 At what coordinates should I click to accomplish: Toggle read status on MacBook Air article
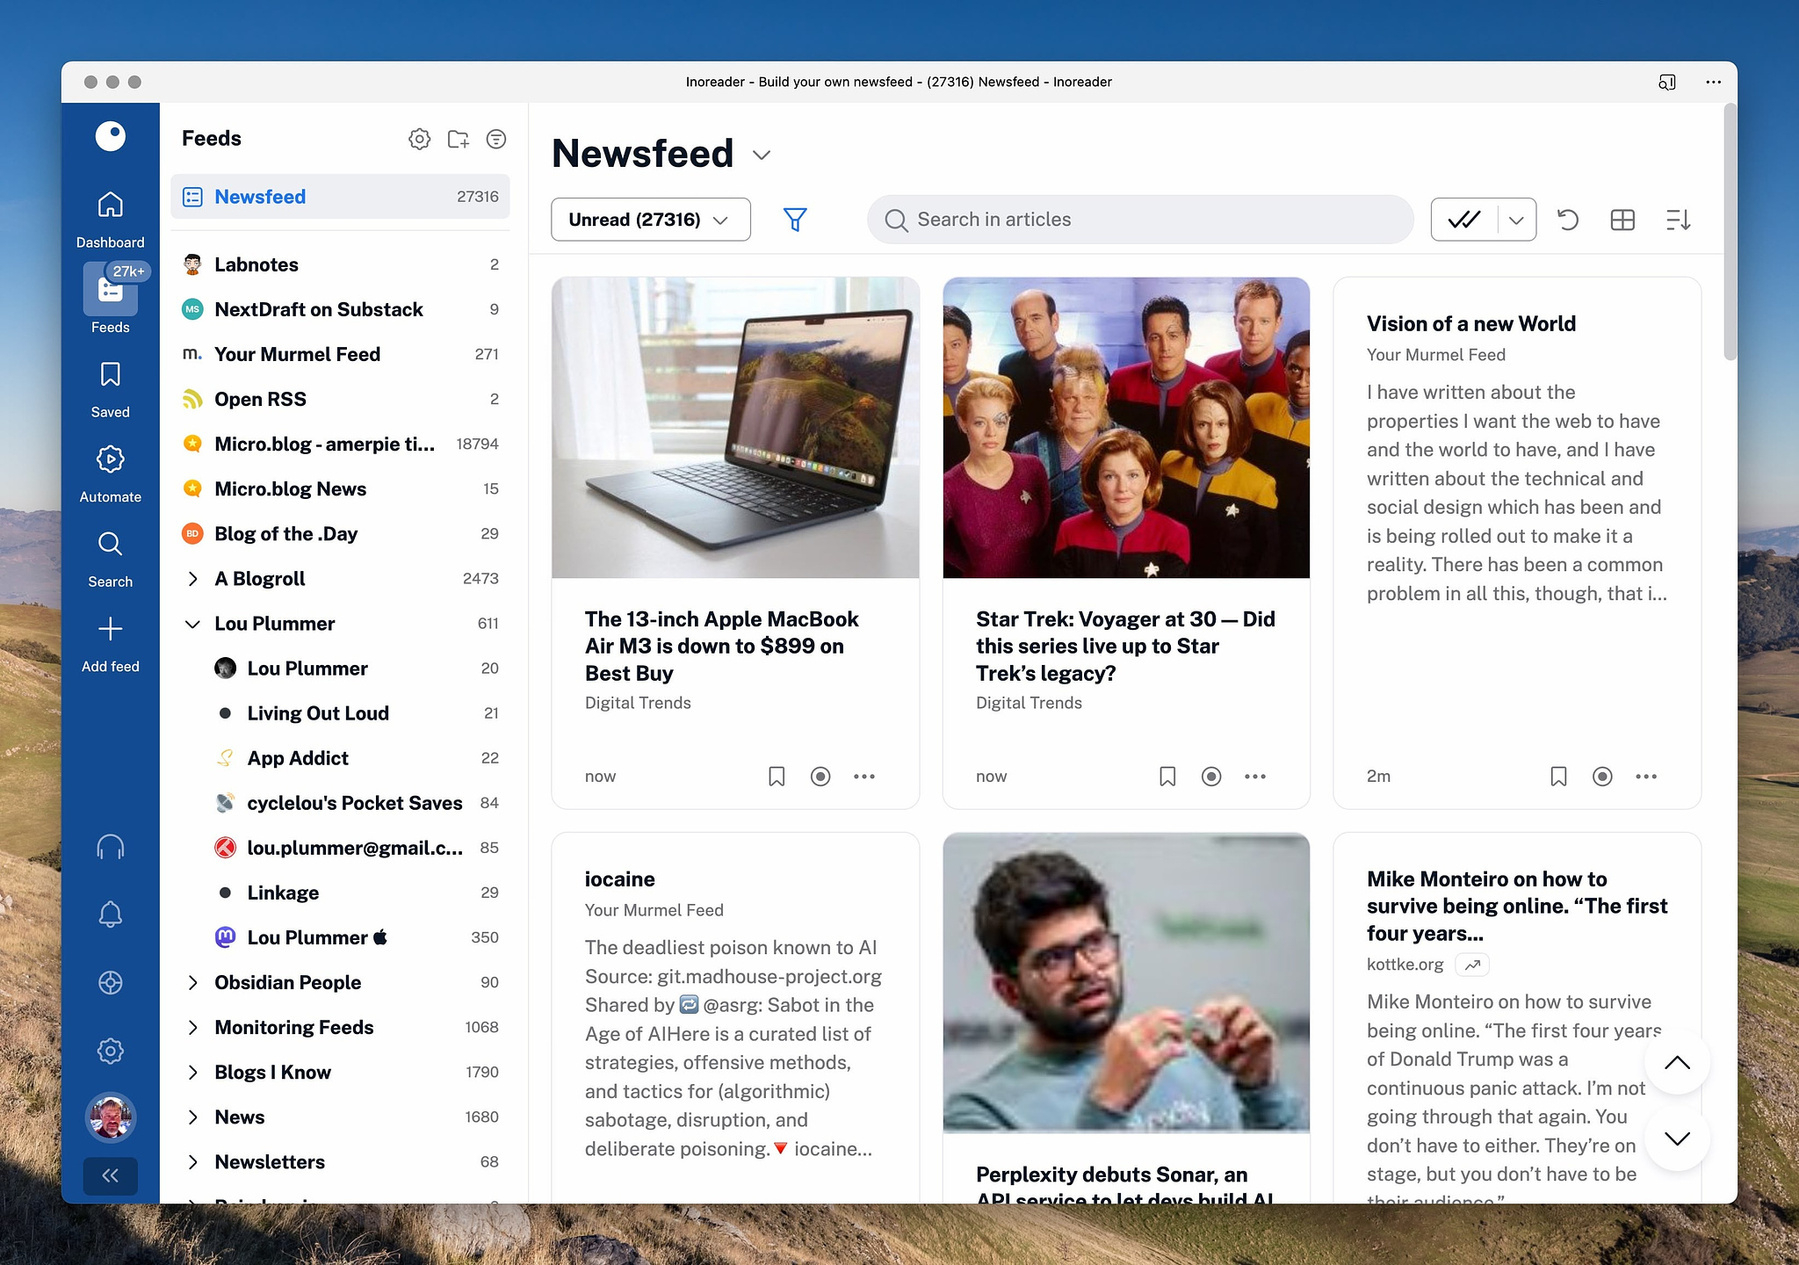tap(820, 776)
